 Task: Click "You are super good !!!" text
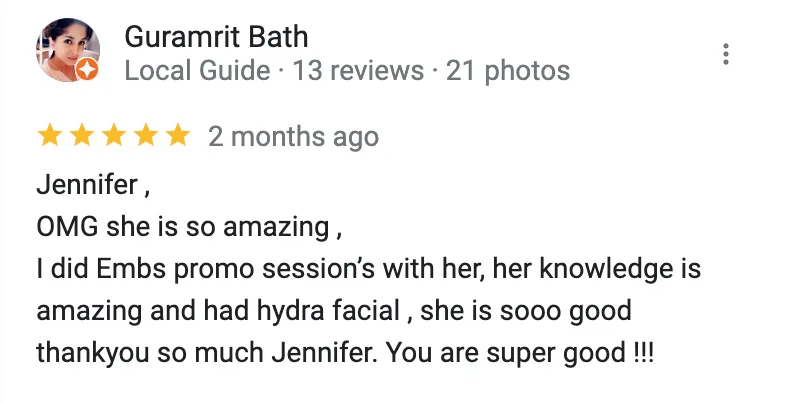point(520,353)
